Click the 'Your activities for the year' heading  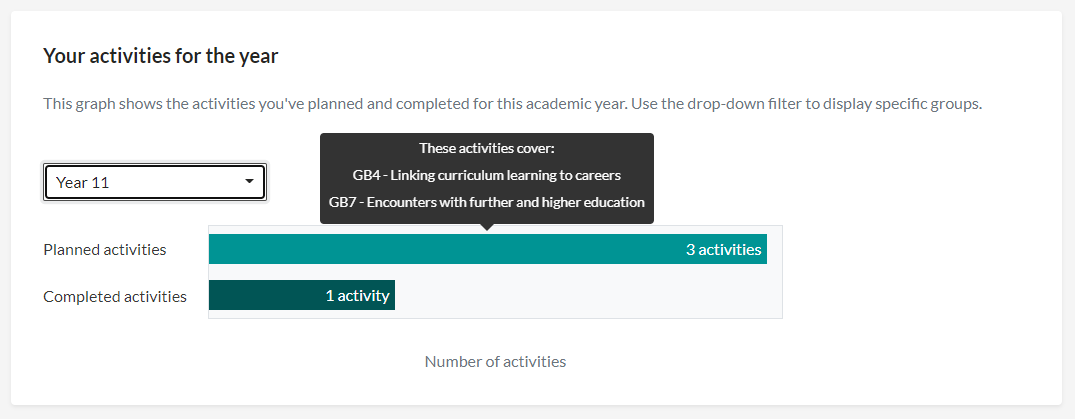[160, 56]
